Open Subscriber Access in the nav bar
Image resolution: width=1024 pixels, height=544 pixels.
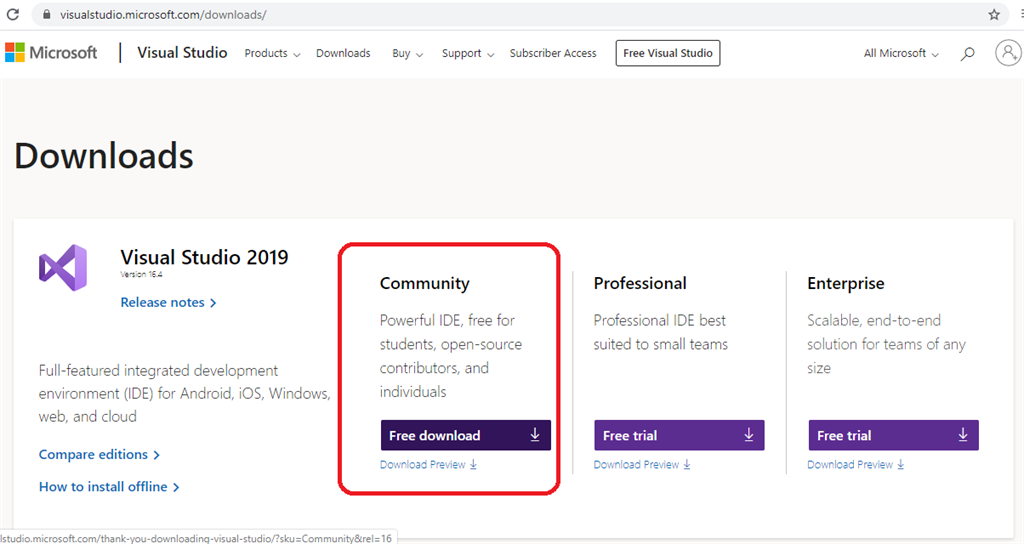point(553,54)
